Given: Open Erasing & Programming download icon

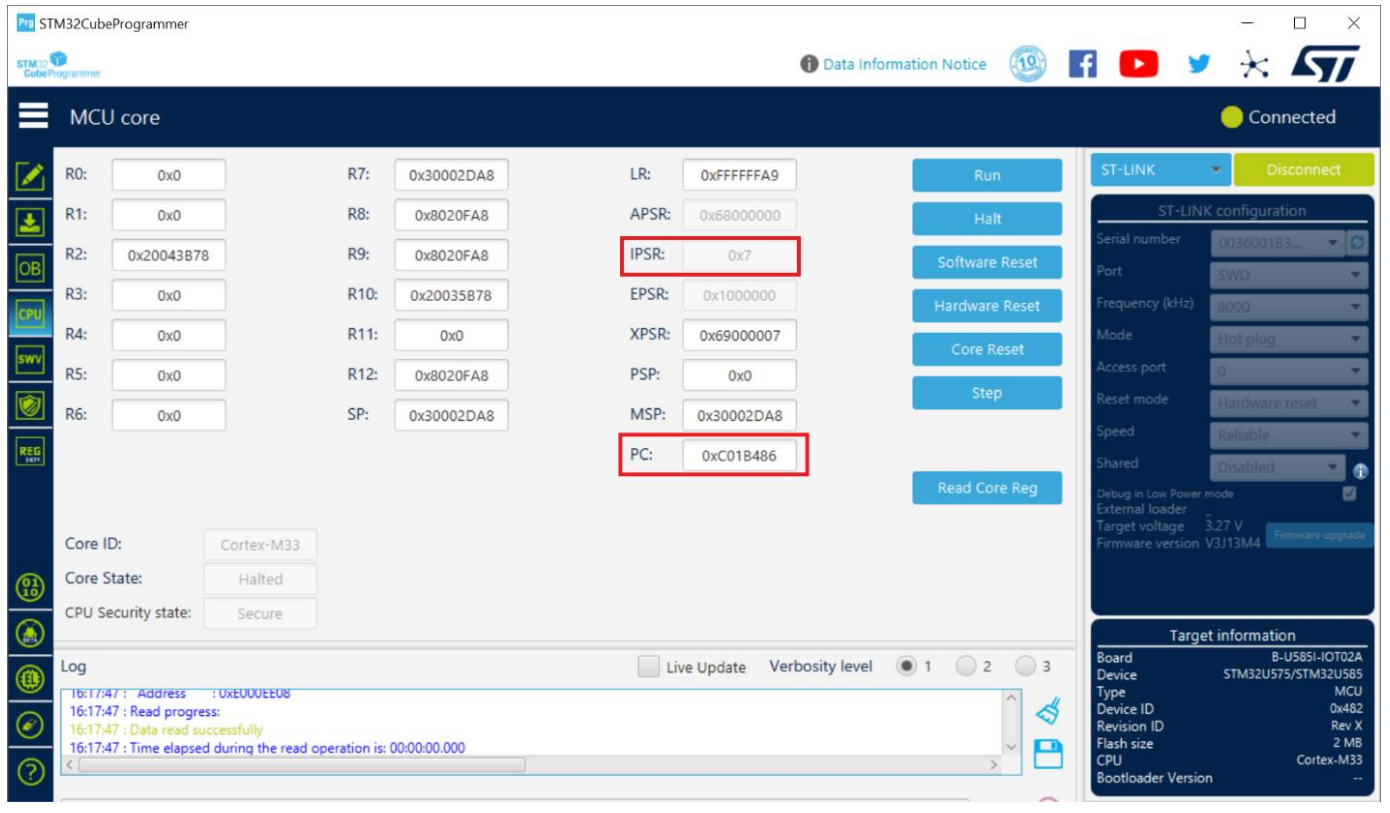Looking at the screenshot, I should tap(31, 221).
